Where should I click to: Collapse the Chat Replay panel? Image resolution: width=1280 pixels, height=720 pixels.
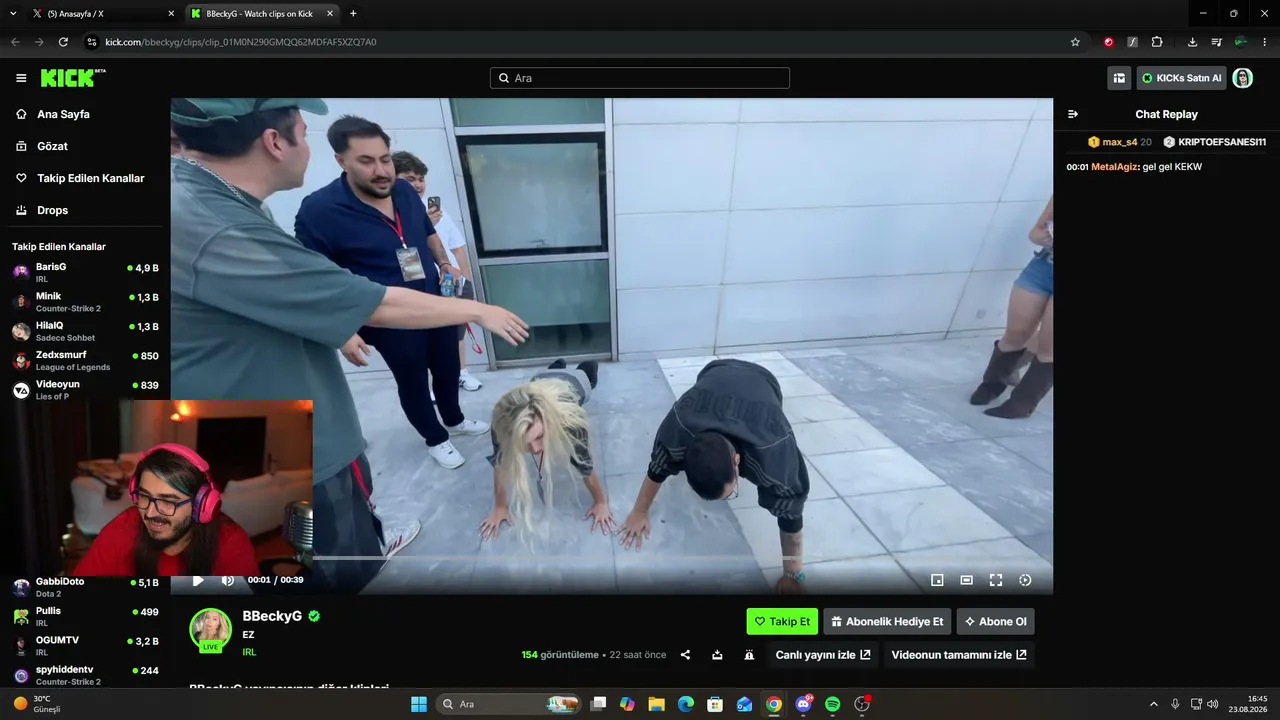click(x=1073, y=114)
